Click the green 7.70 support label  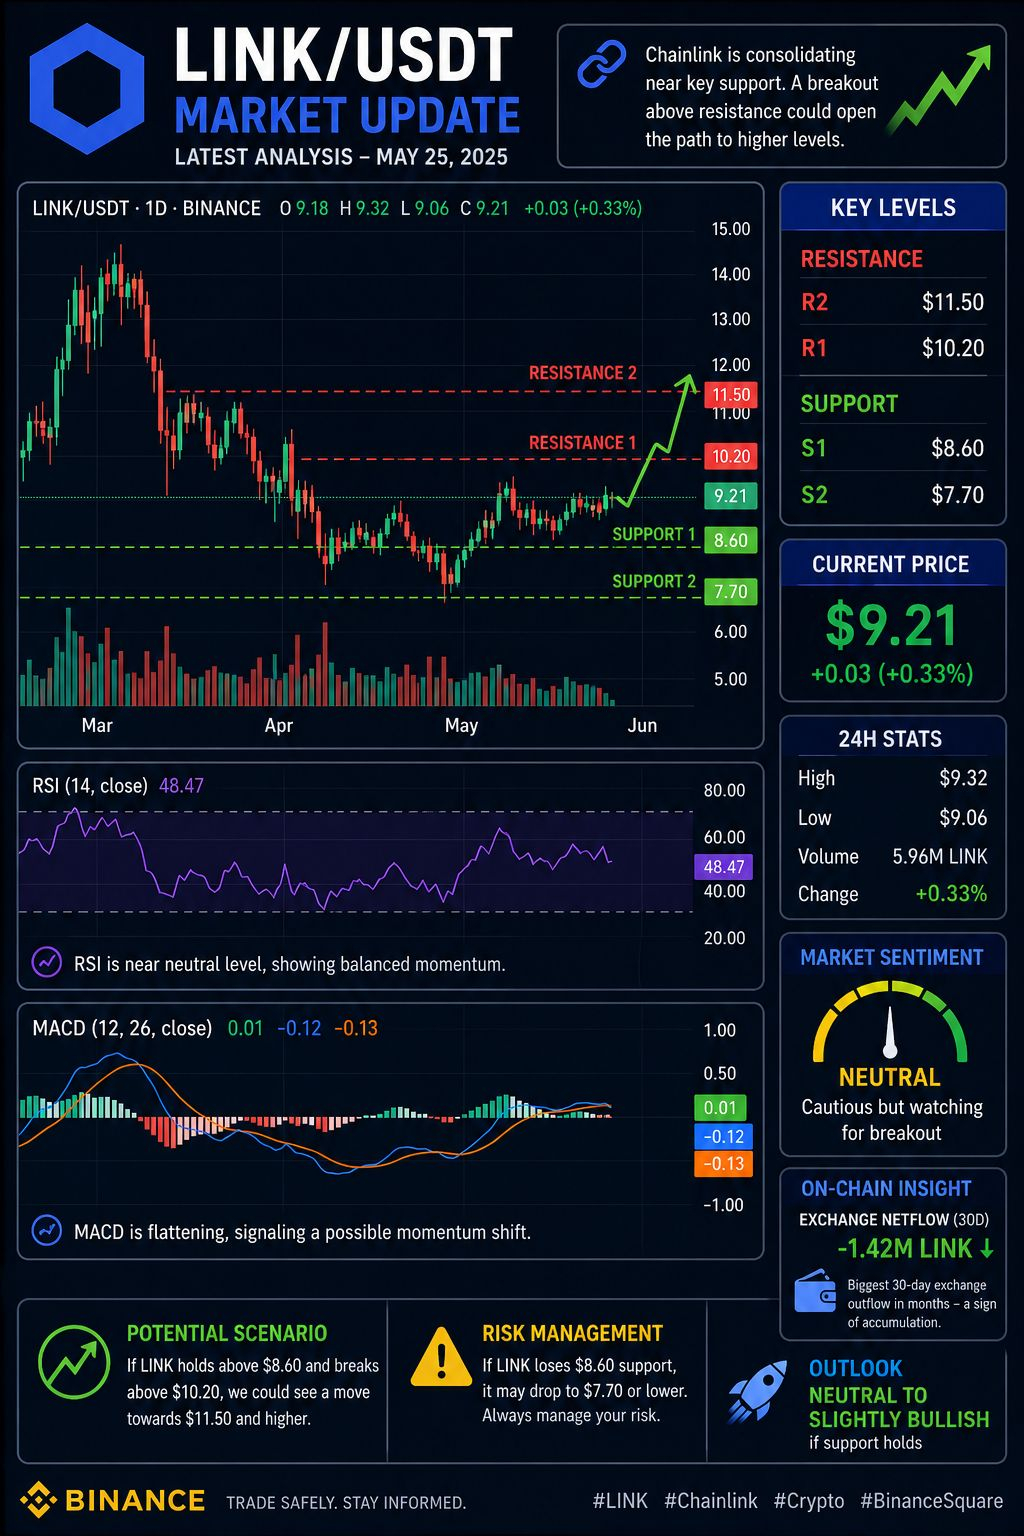pos(731,591)
